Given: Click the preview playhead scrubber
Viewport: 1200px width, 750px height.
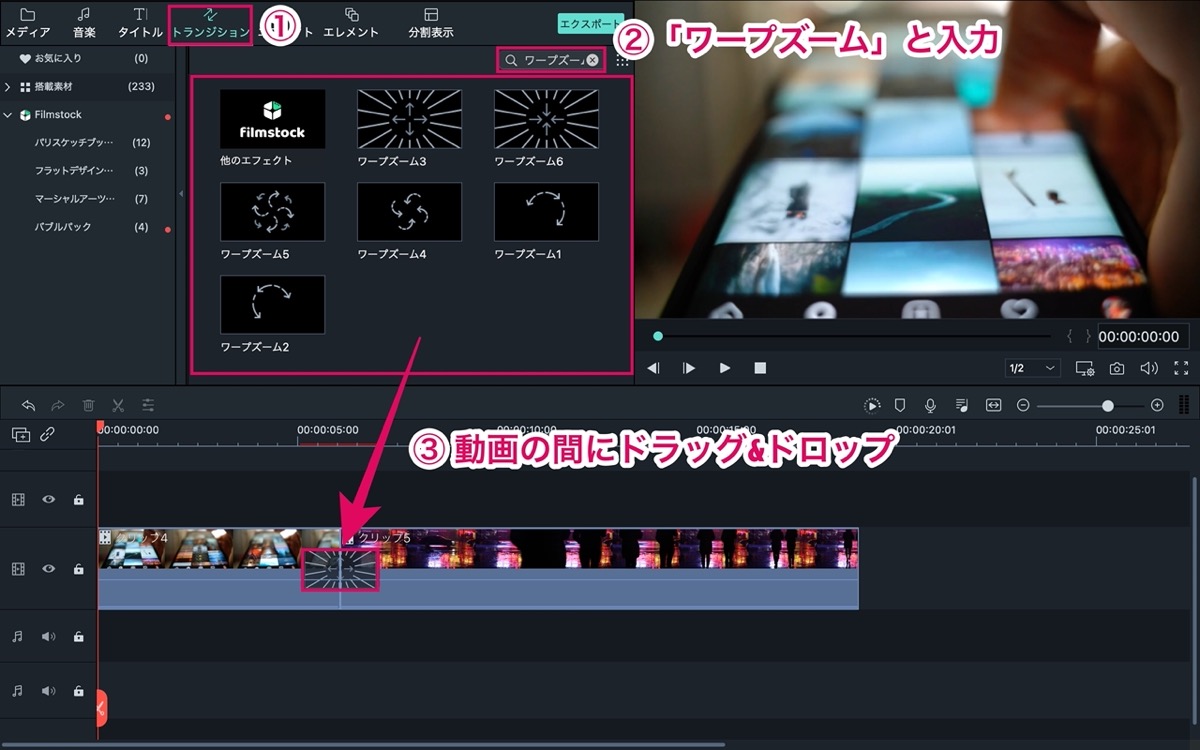Looking at the screenshot, I should click(x=658, y=336).
